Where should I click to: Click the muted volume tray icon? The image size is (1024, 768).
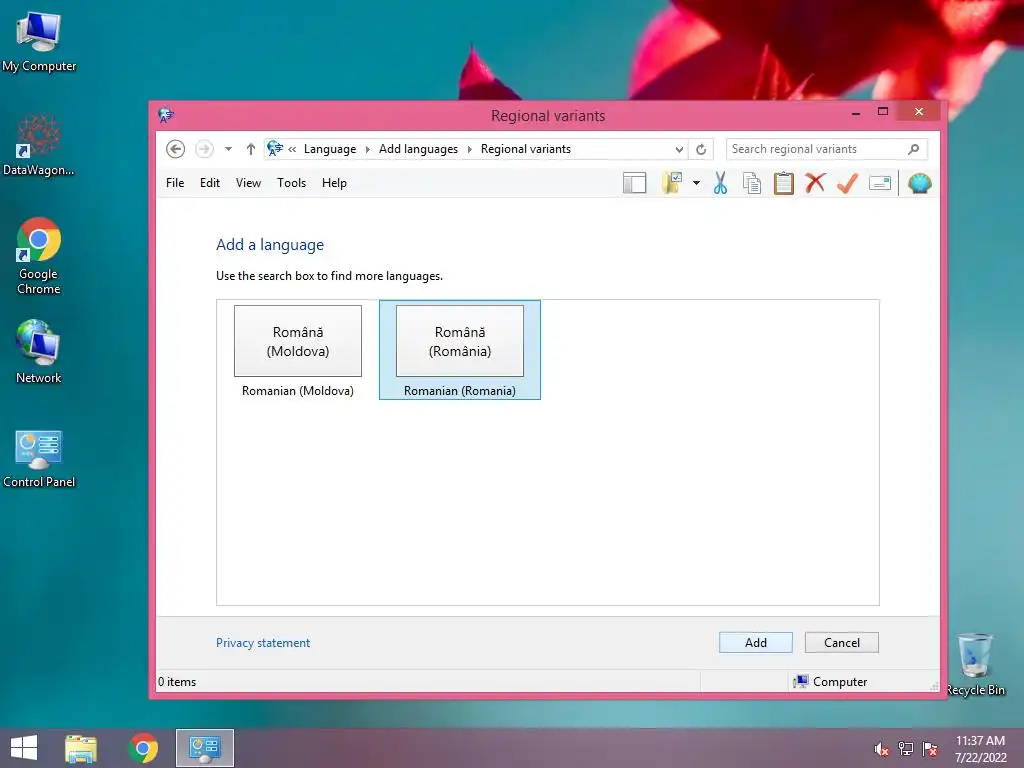tap(881, 749)
